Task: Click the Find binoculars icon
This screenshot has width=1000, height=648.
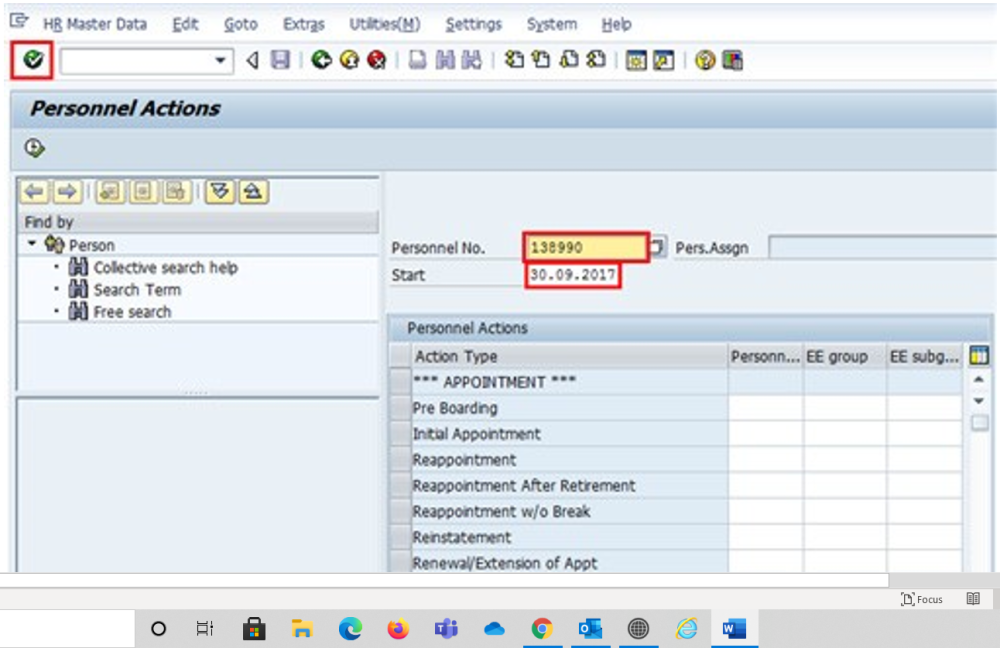Action: pyautogui.click(x=445, y=60)
